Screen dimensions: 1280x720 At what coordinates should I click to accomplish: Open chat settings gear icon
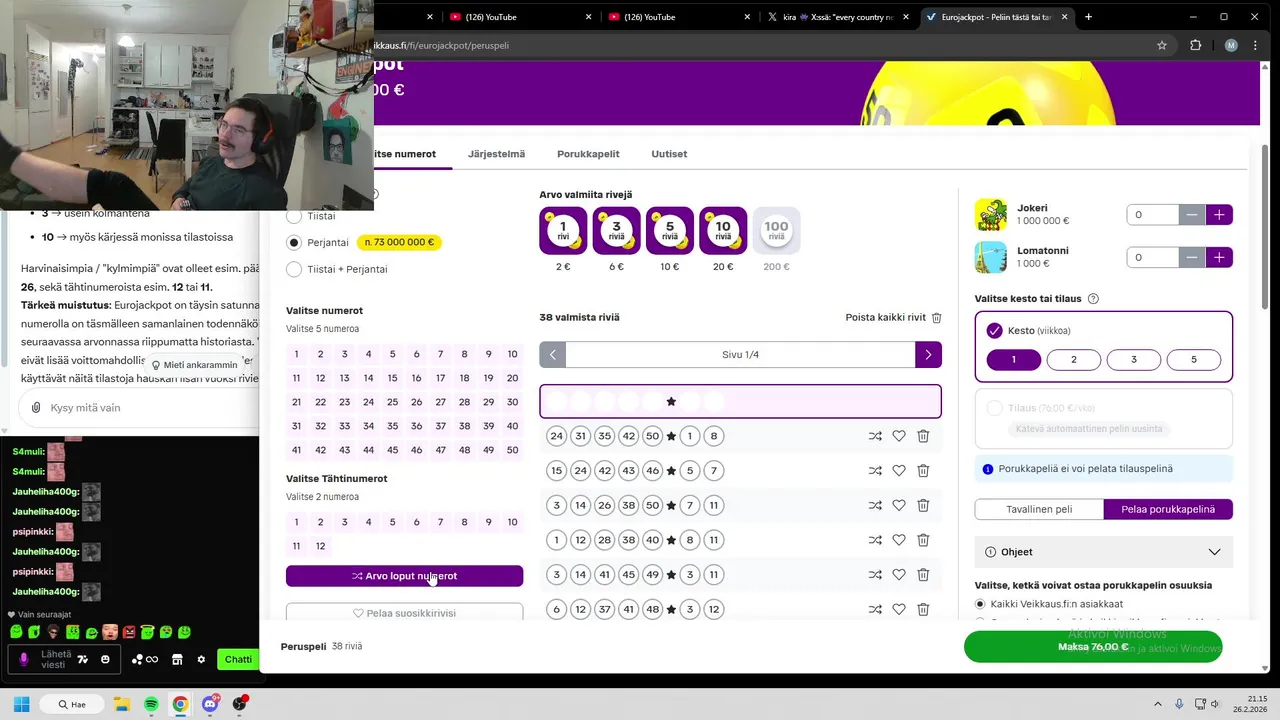pos(201,660)
